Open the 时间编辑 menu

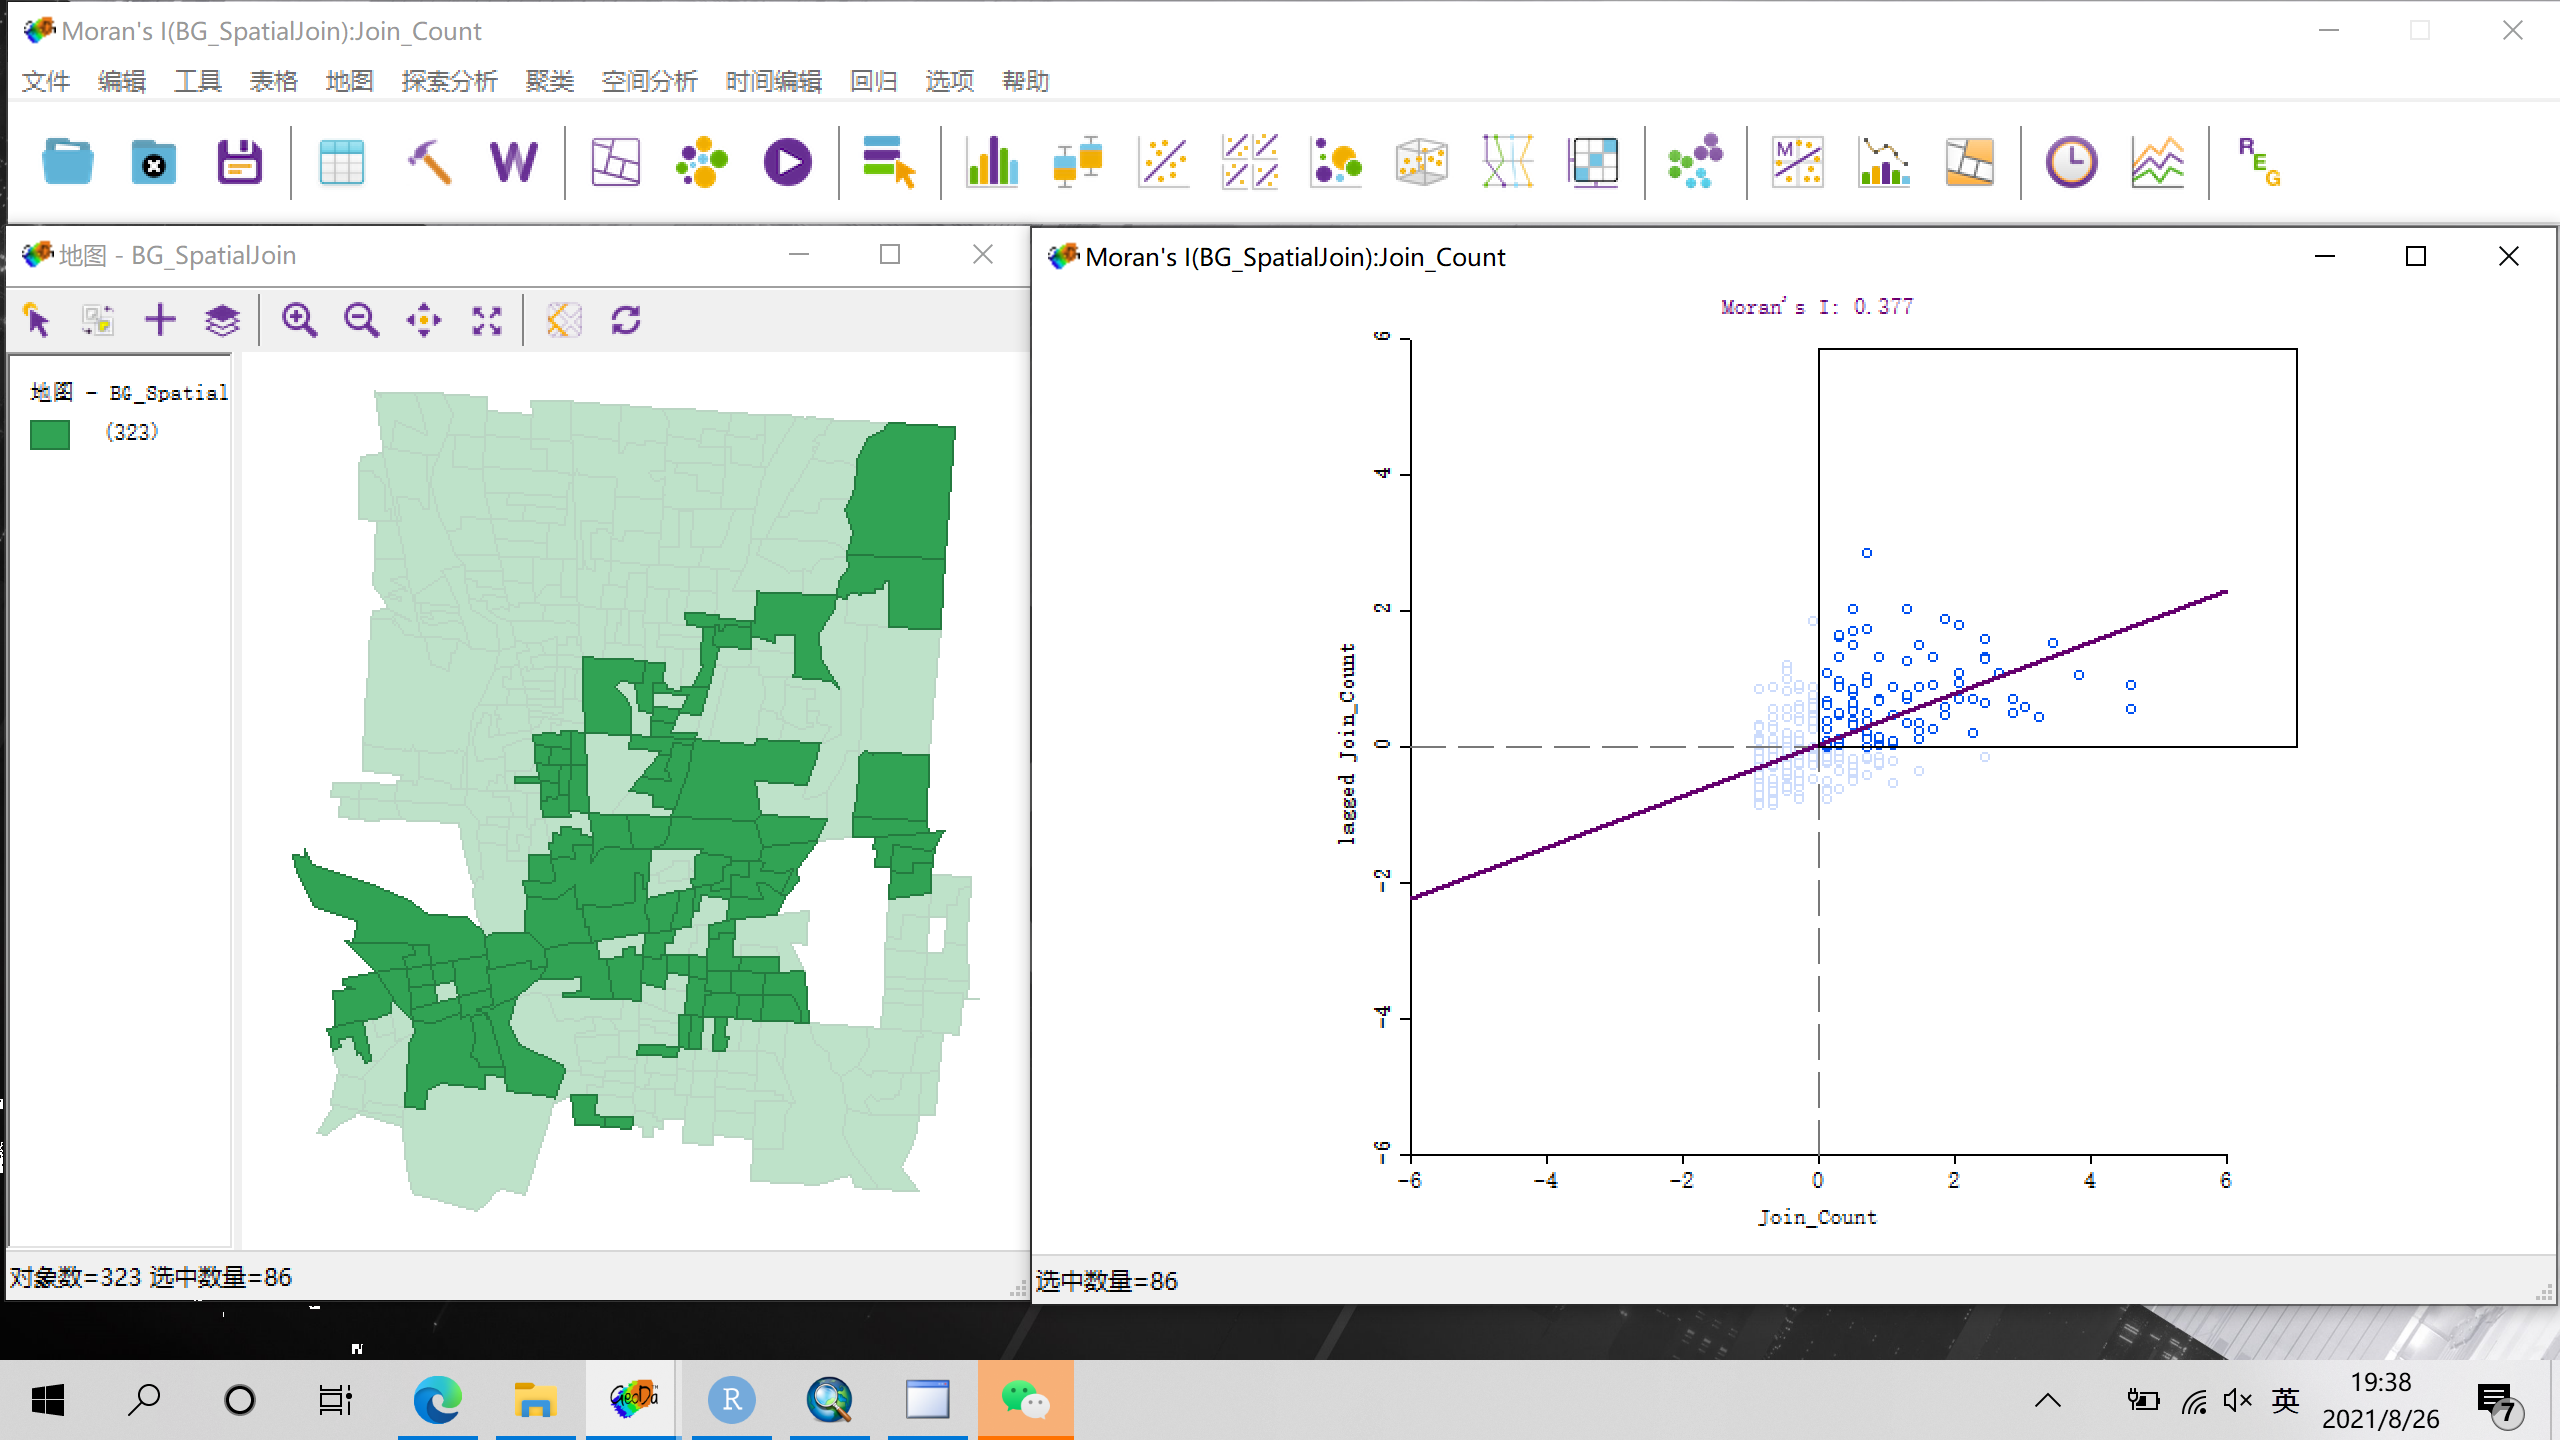(774, 81)
